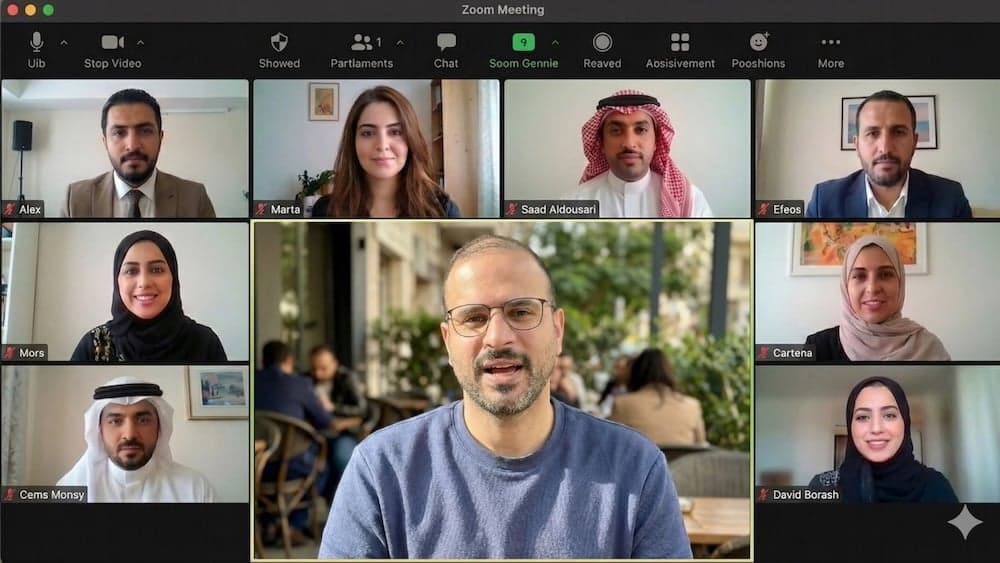Viewport: 1000px width, 563px height.
Task: Open the Chat bubble icon
Action: (446, 42)
